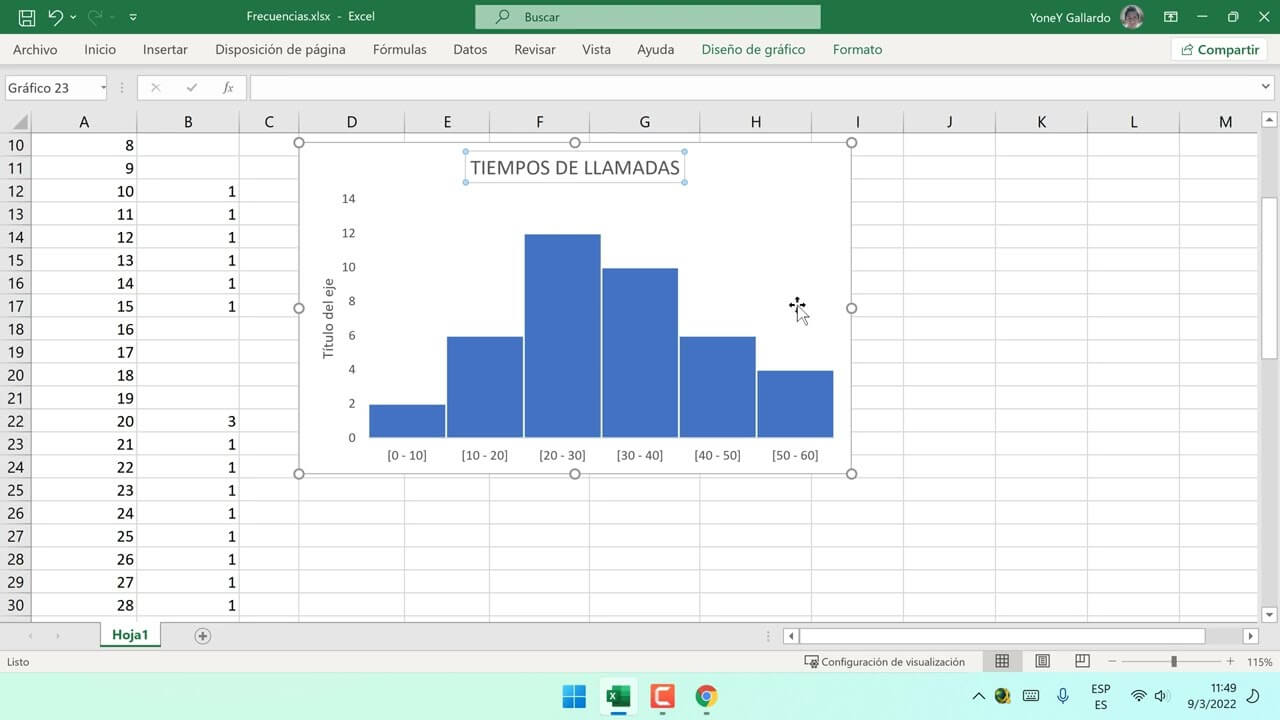The height and width of the screenshot is (720, 1280).
Task: Click the Compartir button
Action: tap(1219, 49)
